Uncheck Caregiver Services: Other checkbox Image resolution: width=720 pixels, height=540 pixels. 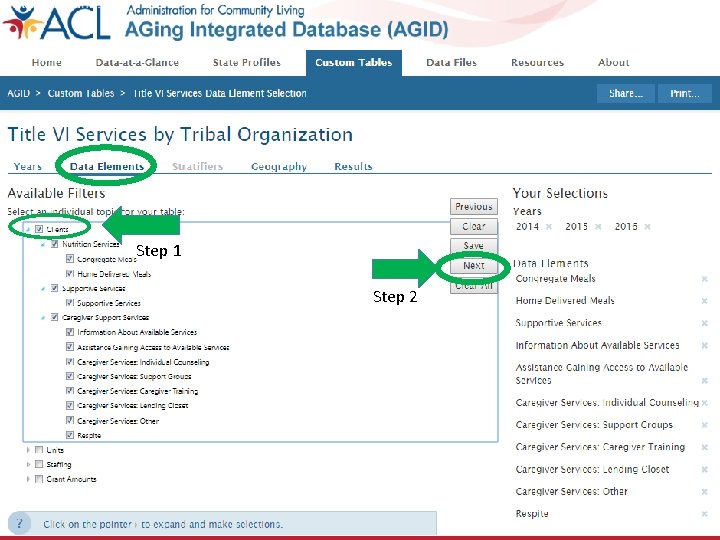70,420
